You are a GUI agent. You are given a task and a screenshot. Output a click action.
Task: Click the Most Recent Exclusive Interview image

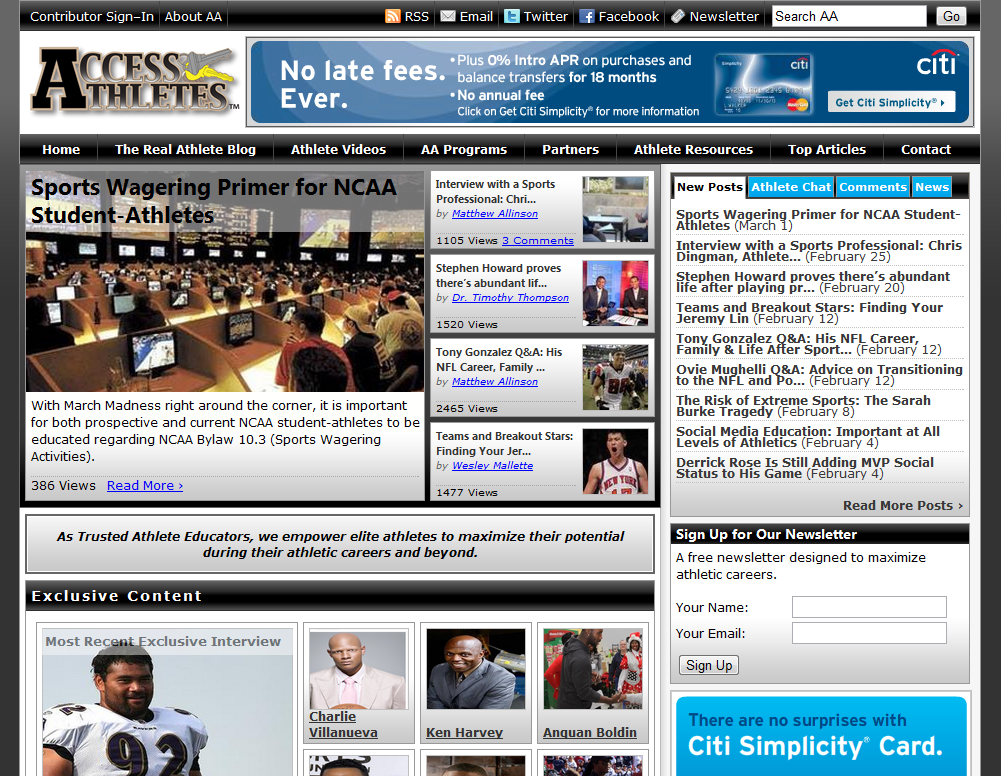pos(167,702)
